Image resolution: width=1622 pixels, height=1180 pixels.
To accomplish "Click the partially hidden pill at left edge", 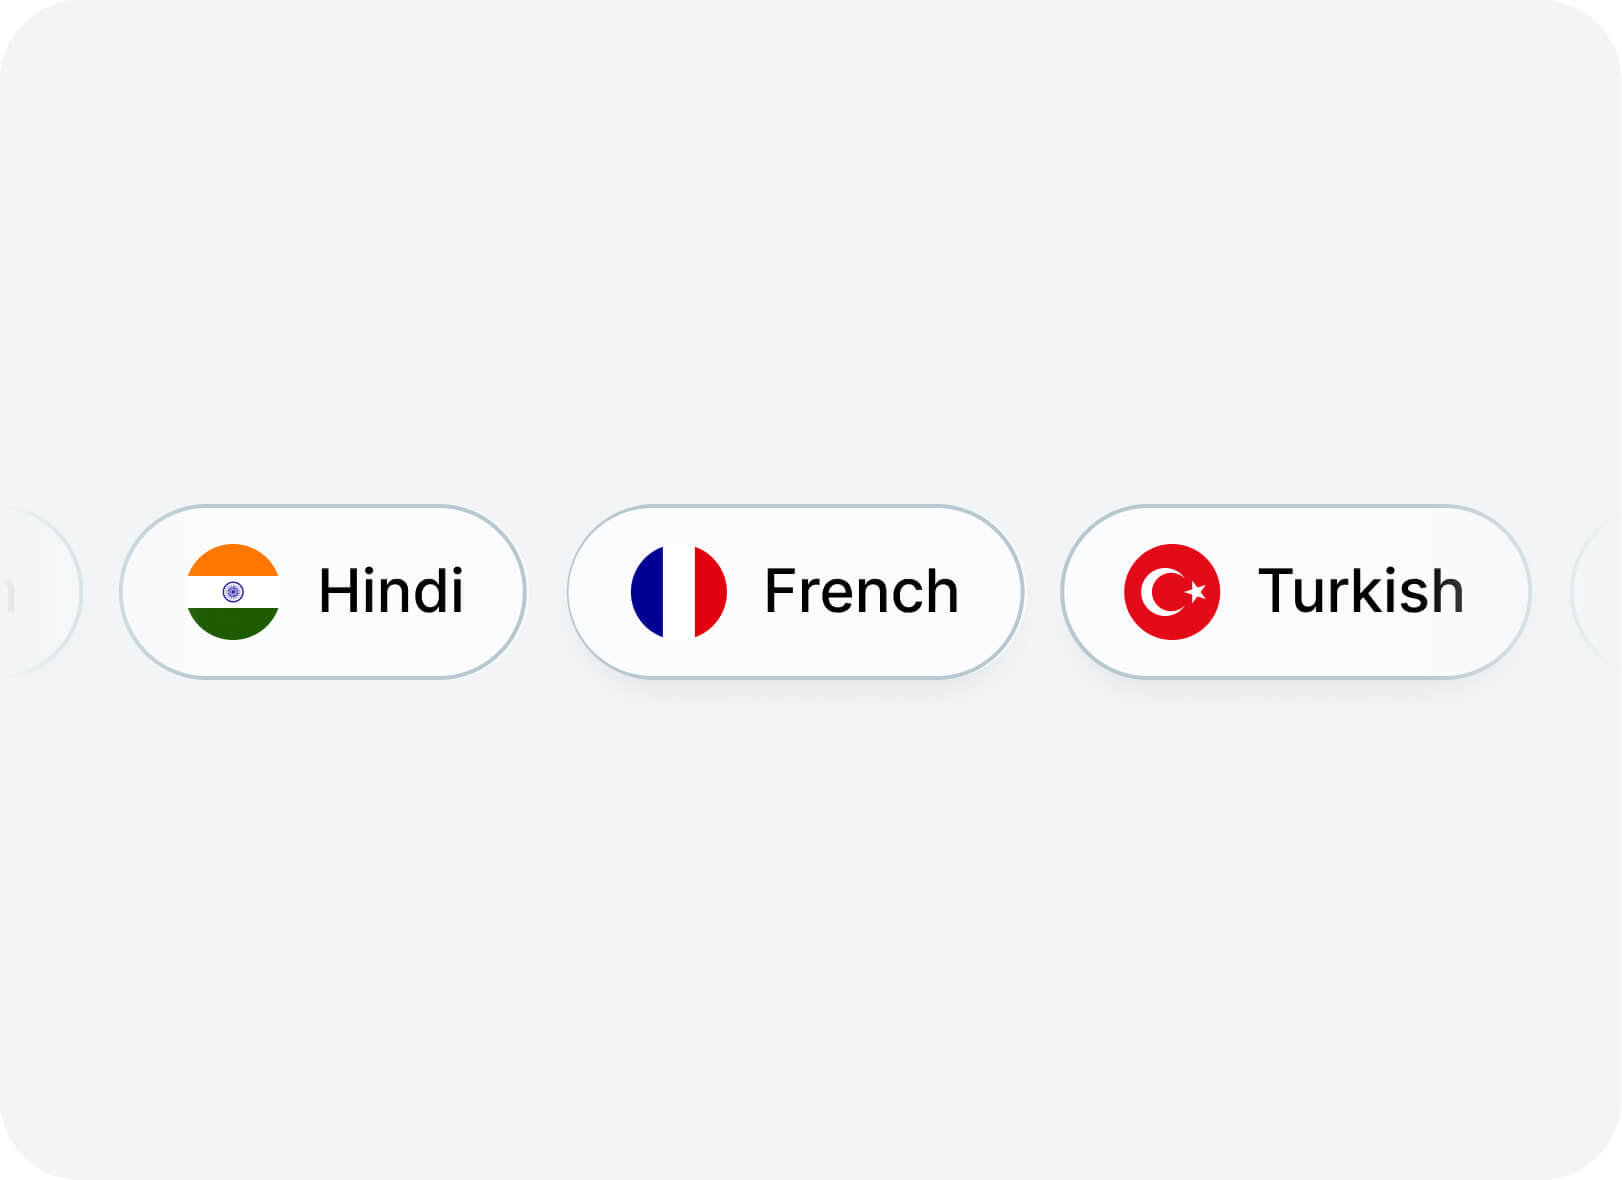I will 35,591.
